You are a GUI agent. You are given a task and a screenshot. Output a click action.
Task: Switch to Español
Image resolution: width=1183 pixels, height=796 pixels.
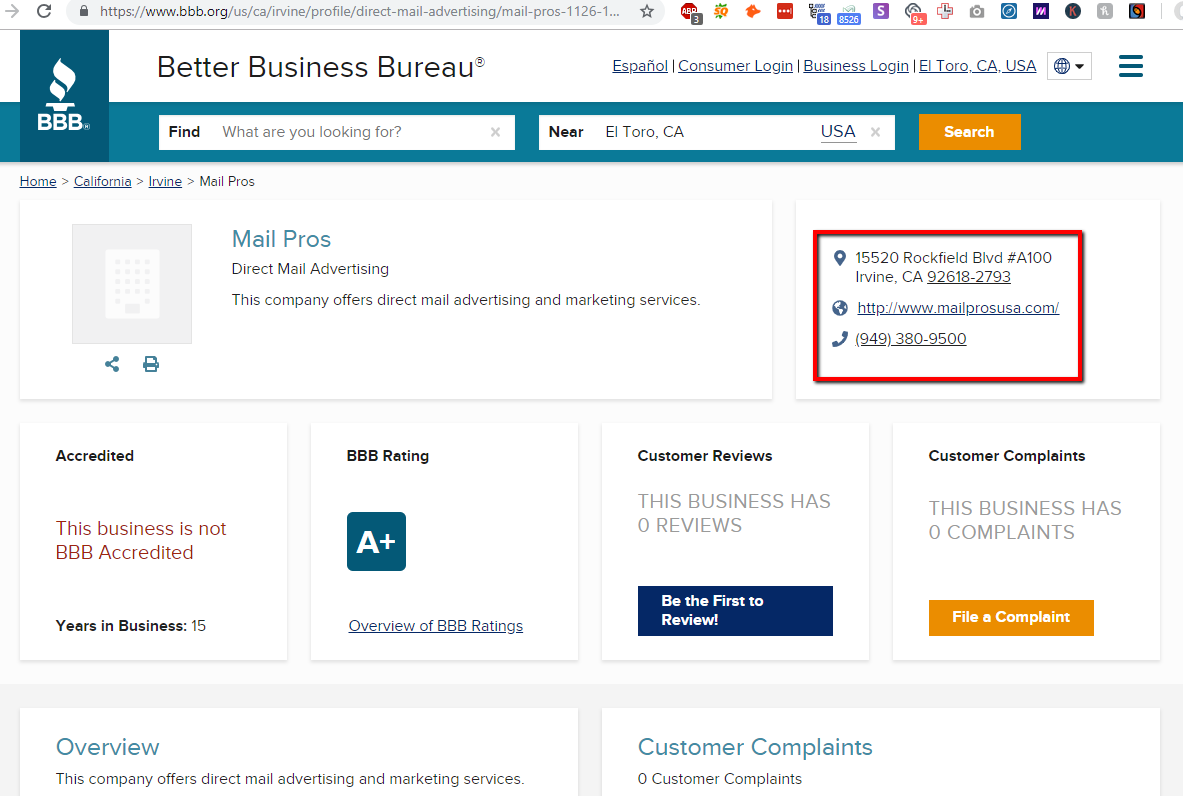click(x=640, y=66)
